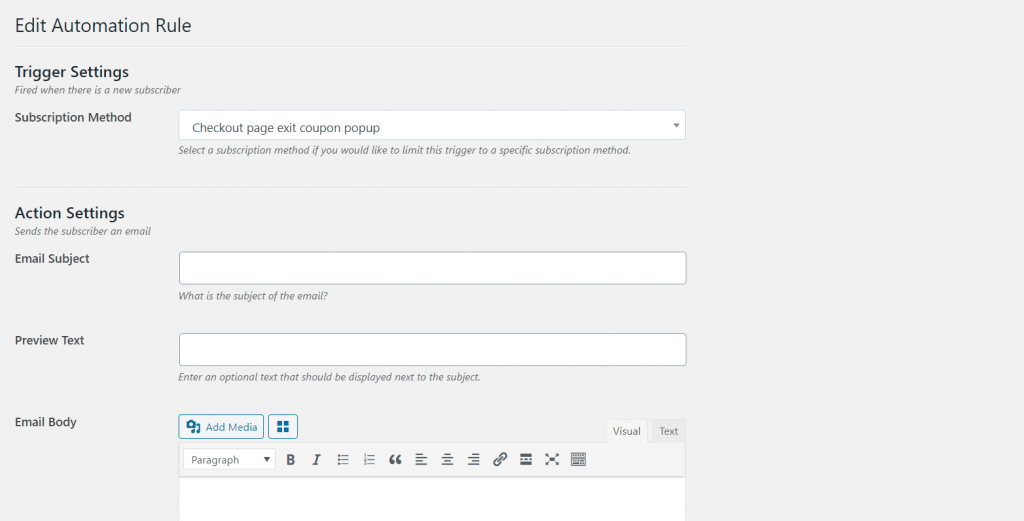Toggle bold formatting in the editor

click(x=291, y=460)
